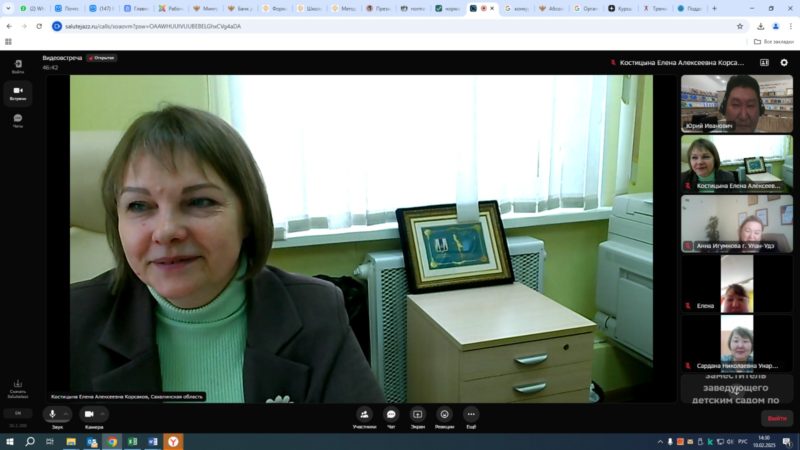This screenshot has width=800, height=450.
Task: Switch to the (147) mail tab
Action: pos(102,8)
